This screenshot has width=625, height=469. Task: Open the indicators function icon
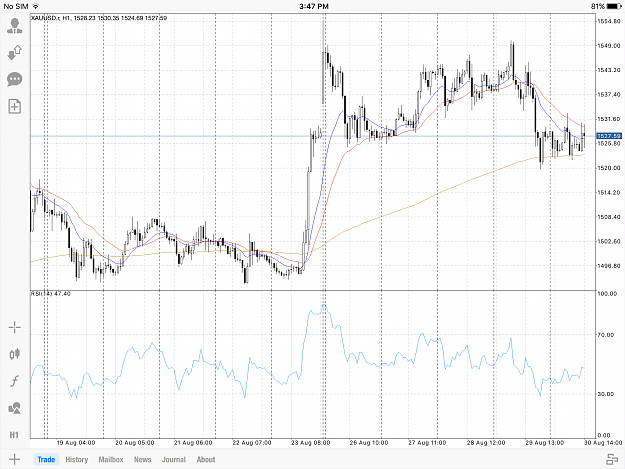point(15,381)
